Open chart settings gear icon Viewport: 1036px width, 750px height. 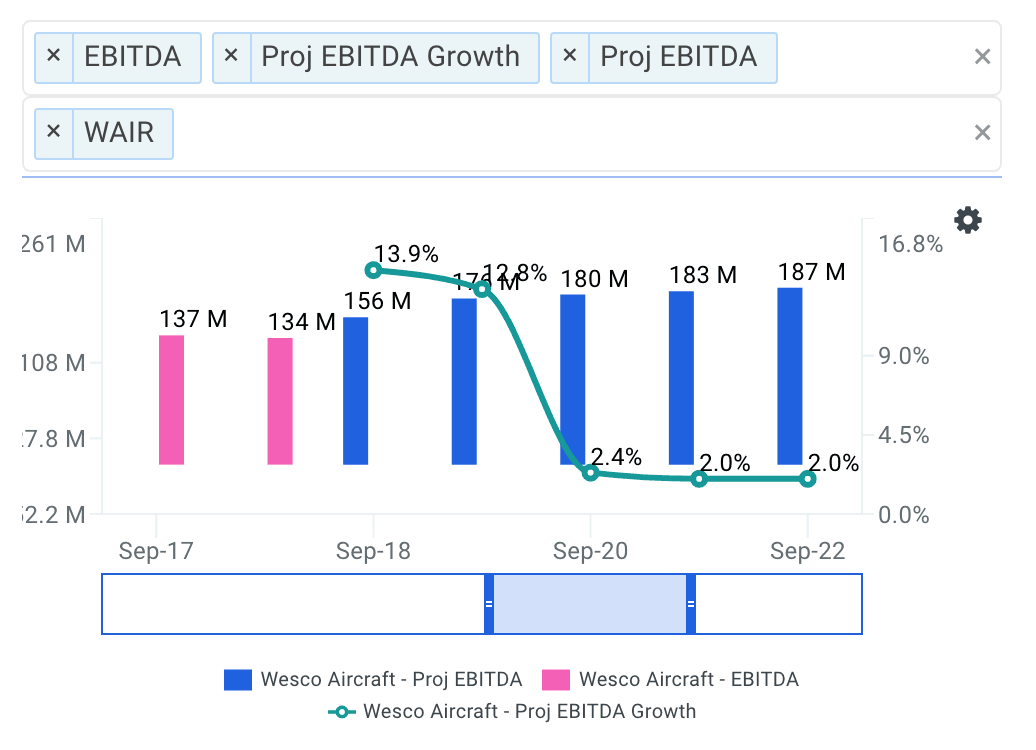click(x=967, y=220)
